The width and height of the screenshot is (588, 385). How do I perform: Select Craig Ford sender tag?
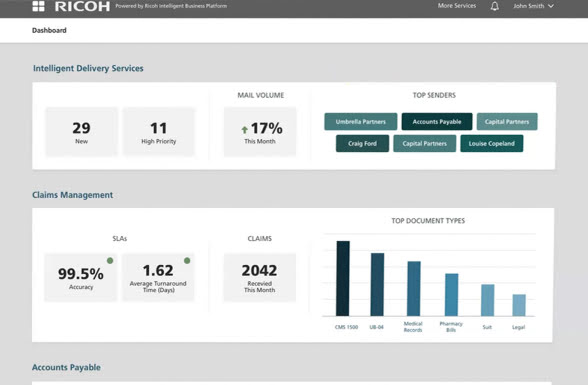362,143
